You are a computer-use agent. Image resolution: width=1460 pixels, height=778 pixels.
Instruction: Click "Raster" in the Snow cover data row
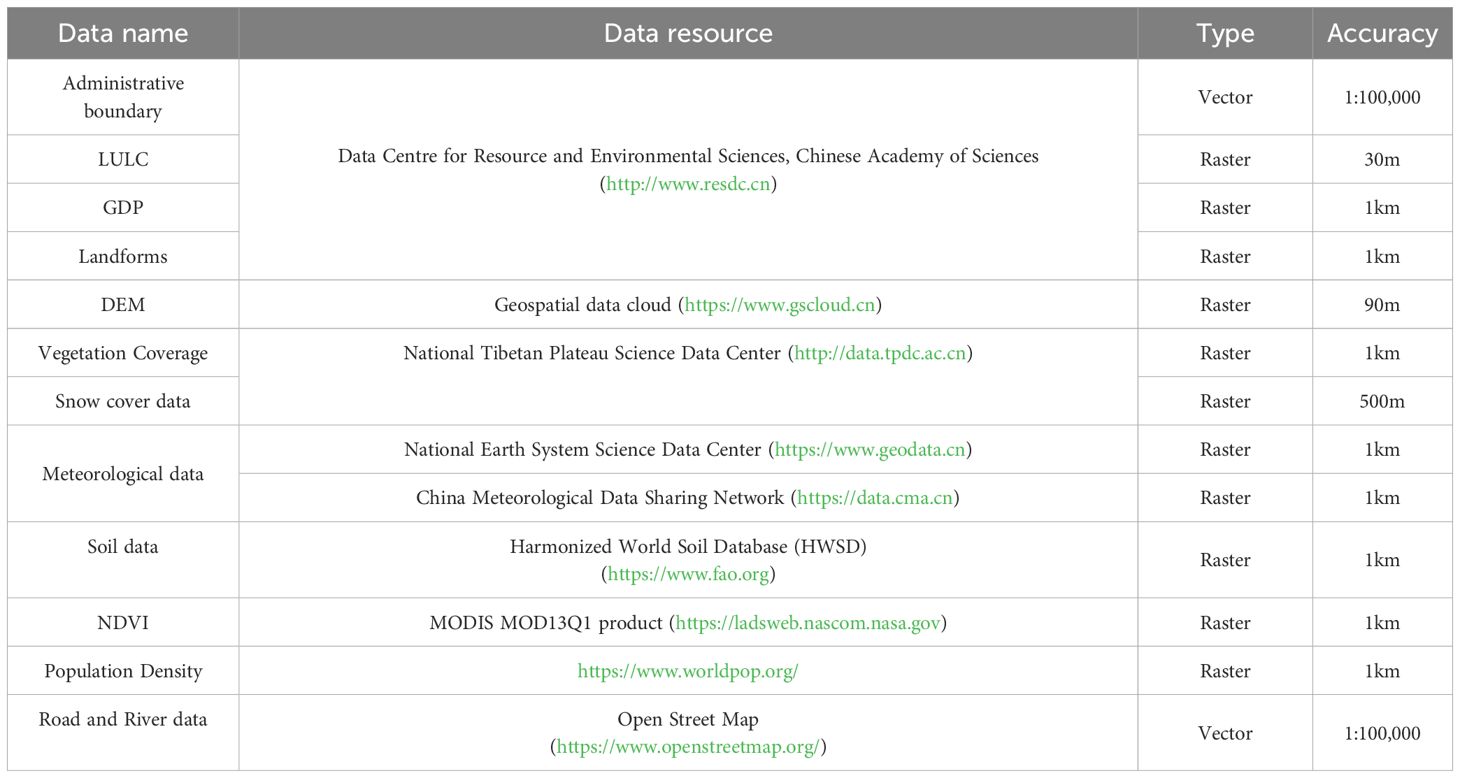1225,401
